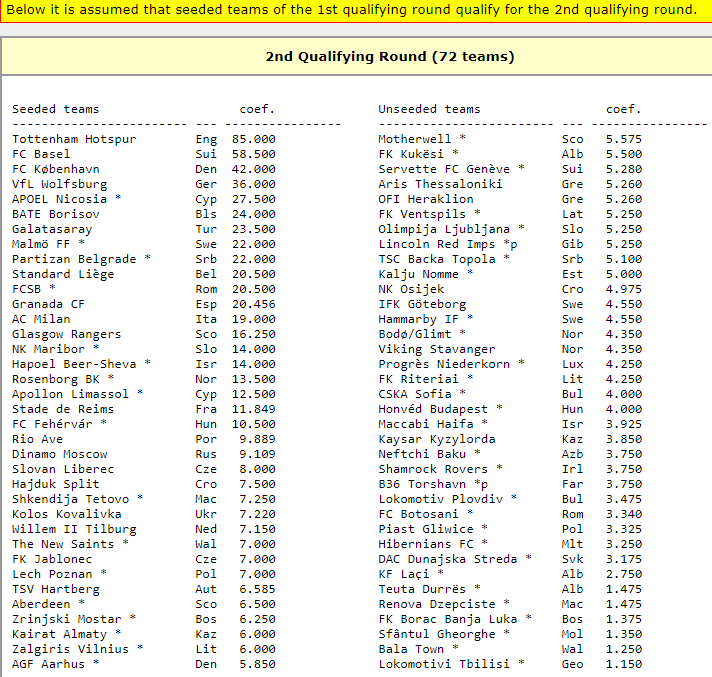
Task: Select 'VfL Wolfsburg' team name
Action: point(59,184)
